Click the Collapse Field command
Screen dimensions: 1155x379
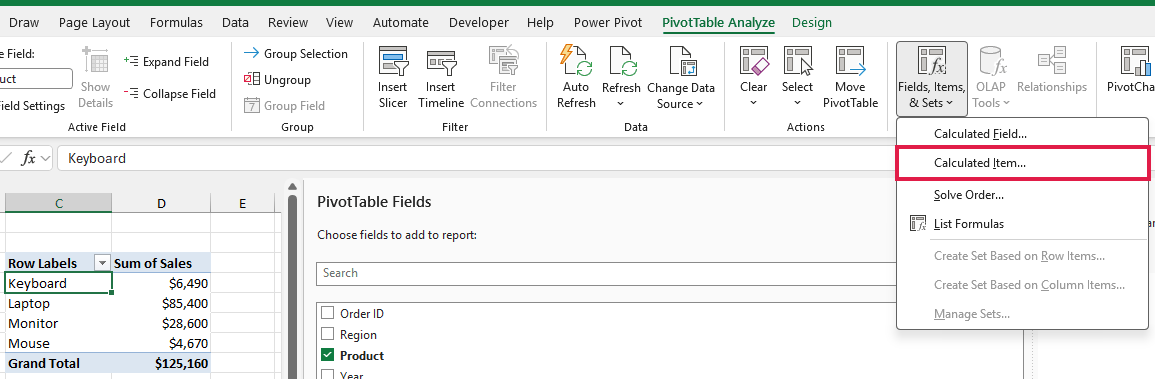[169, 93]
